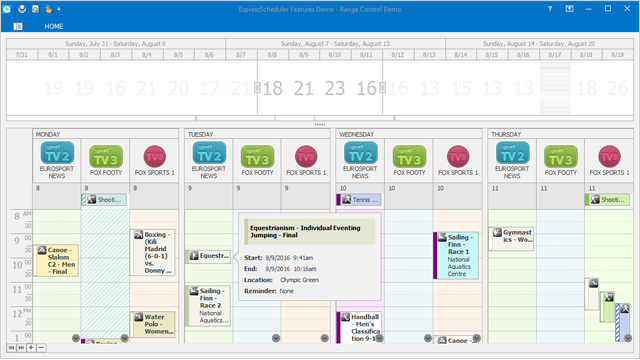Image resolution: width=640 pixels, height=360 pixels.
Task: Toggle the ribbon display options button
Action: [569, 9]
